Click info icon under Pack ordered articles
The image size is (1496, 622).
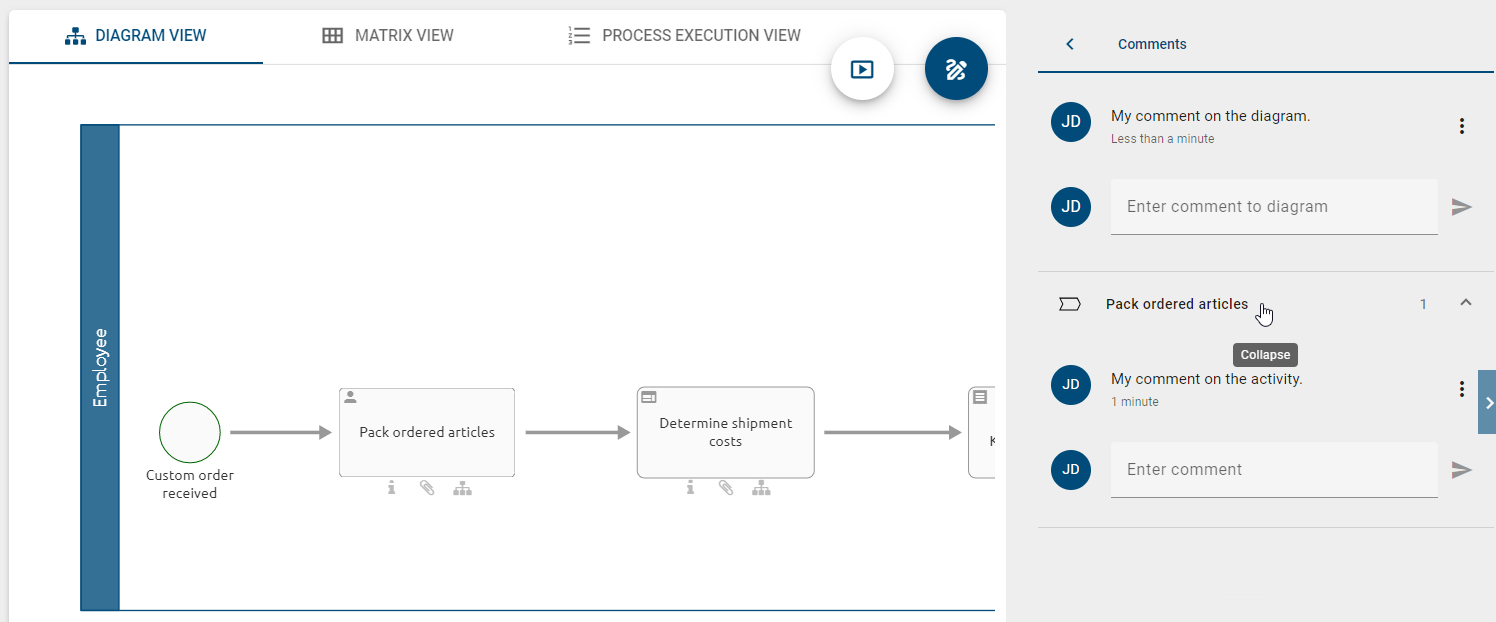(392, 488)
